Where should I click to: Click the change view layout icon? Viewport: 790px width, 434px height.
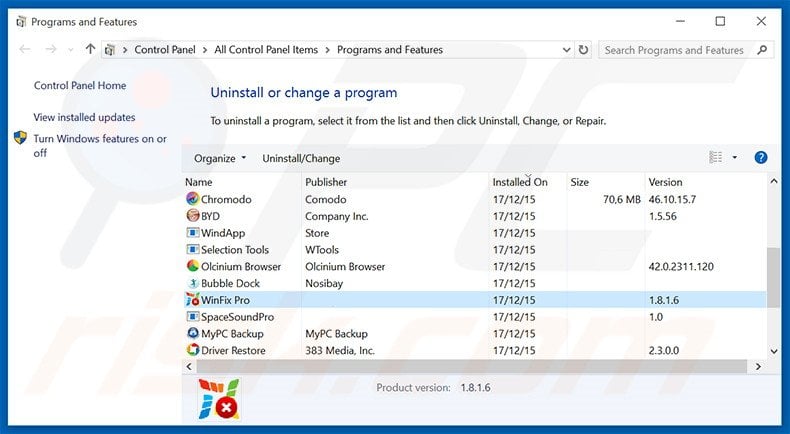click(x=715, y=158)
